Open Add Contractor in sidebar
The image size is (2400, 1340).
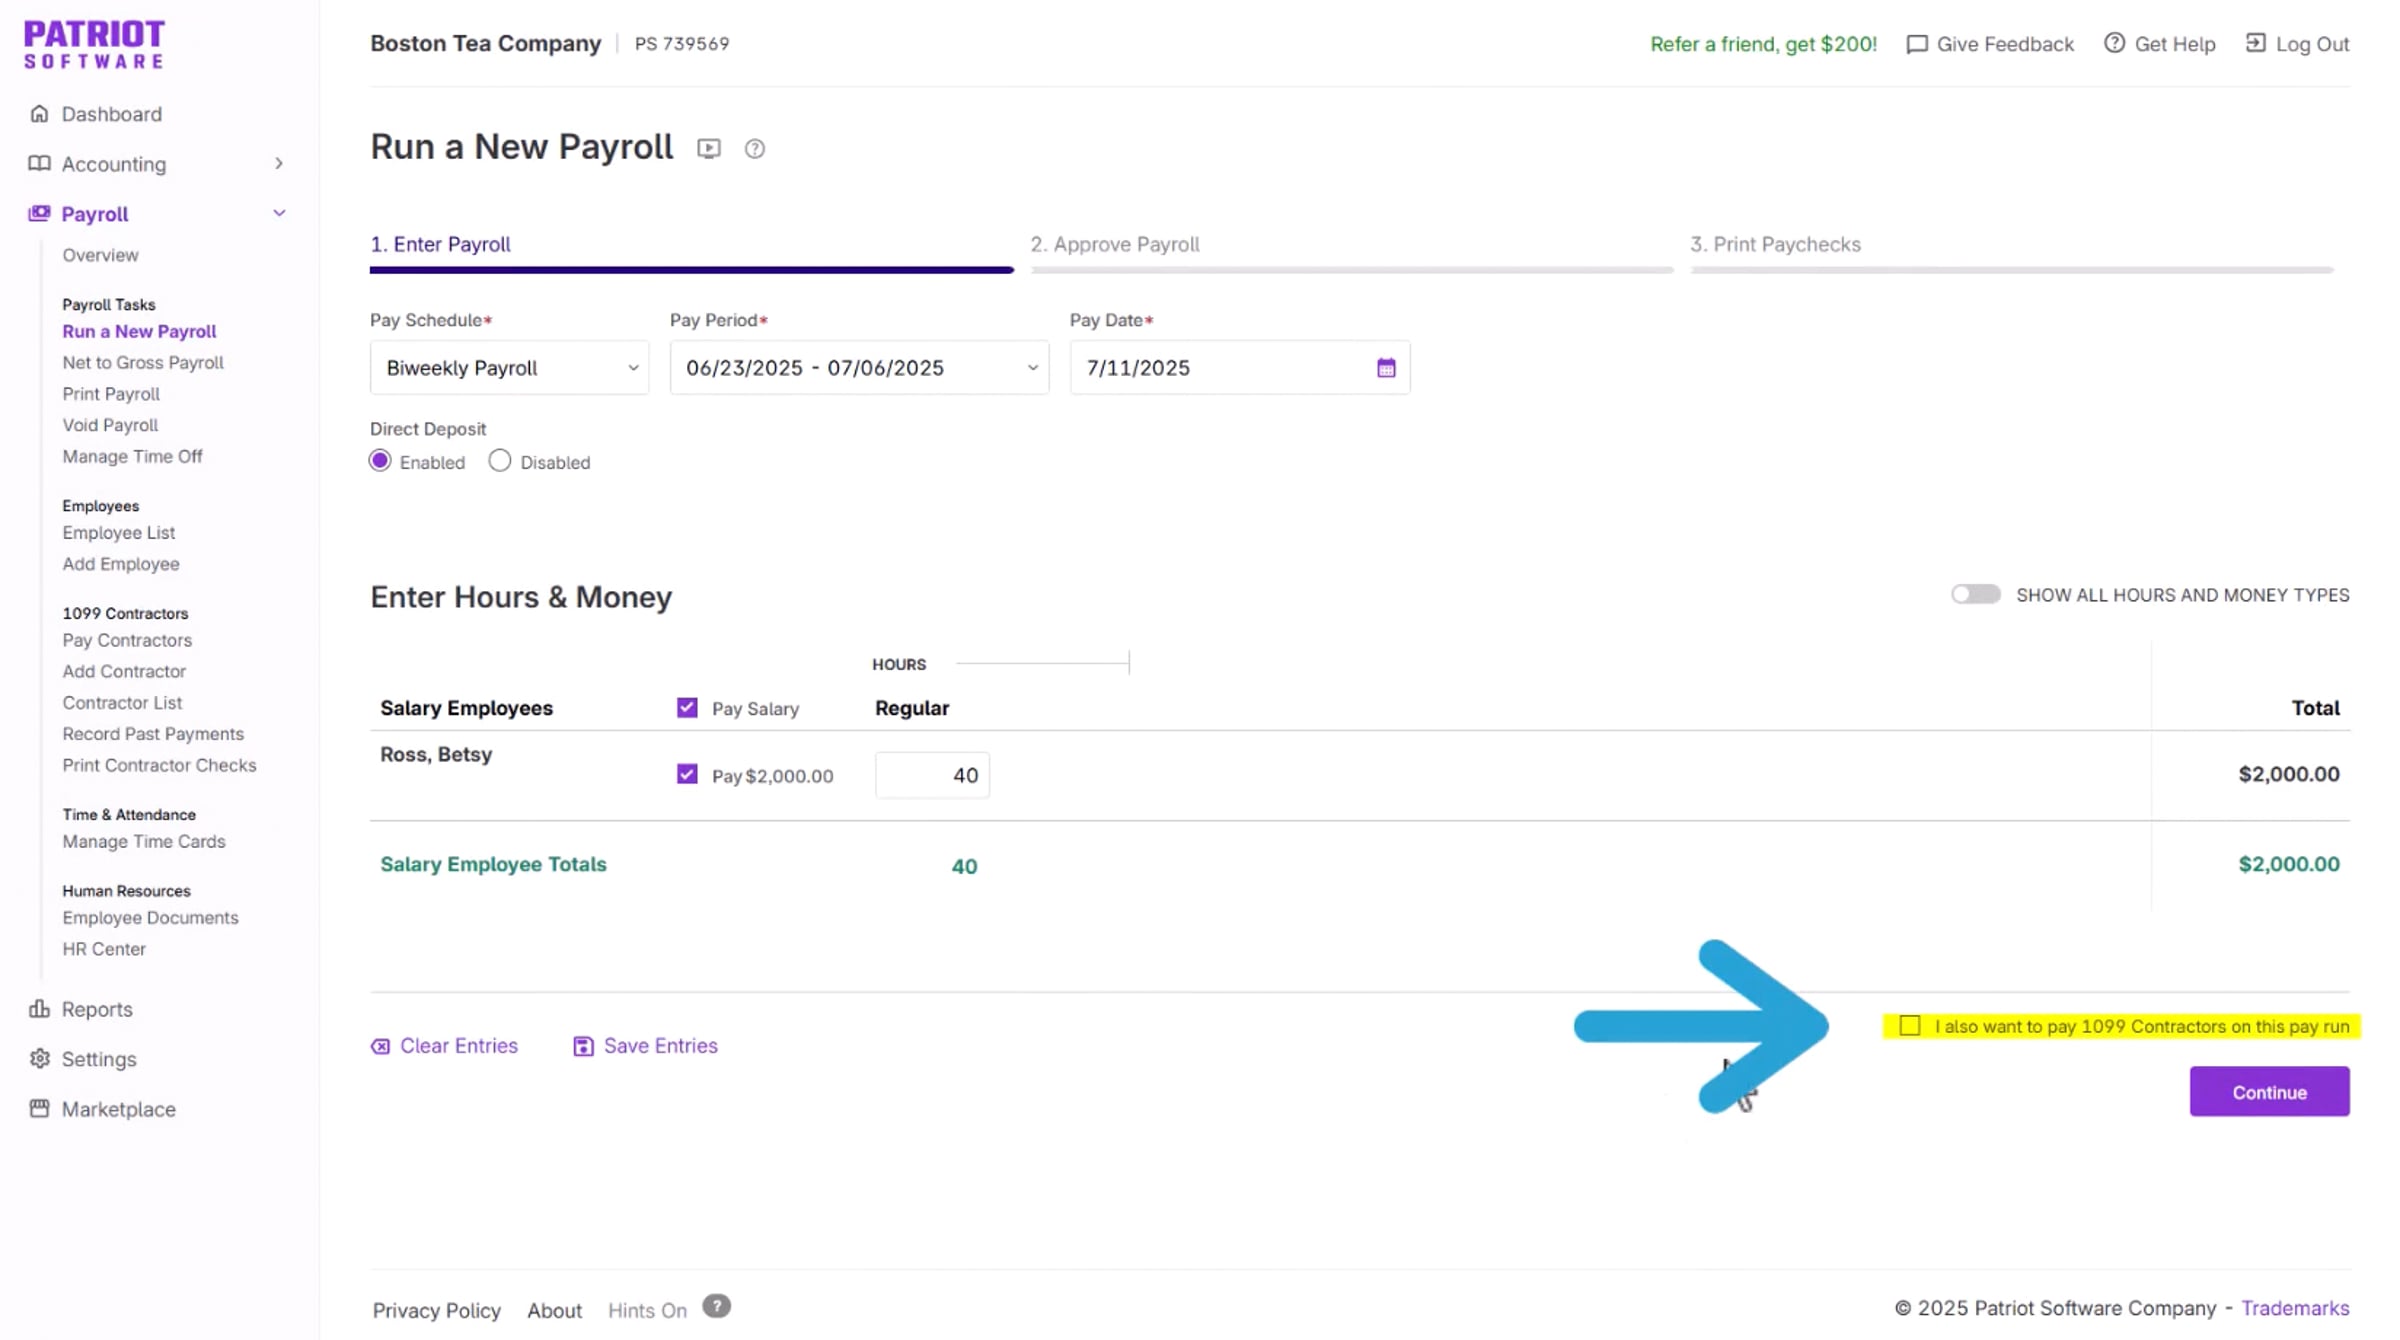pos(124,671)
